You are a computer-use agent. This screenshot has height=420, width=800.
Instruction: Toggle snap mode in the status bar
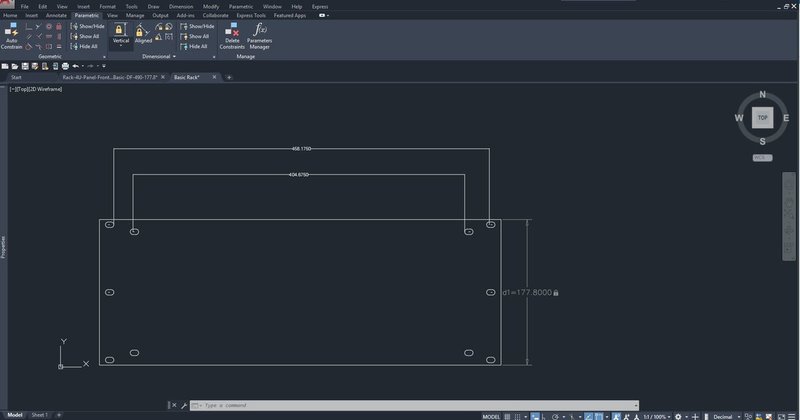[x=517, y=416]
